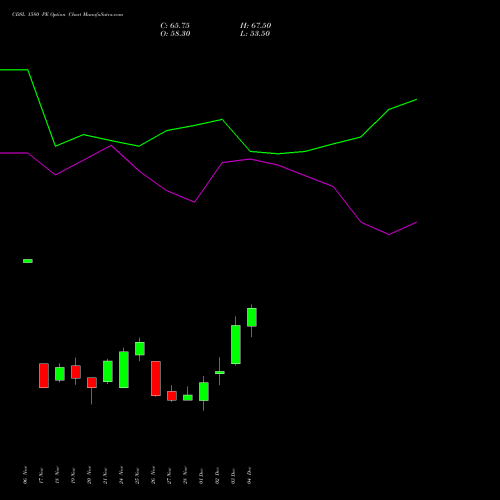Select the 04 Dec date label
The image size is (500, 500).
click(x=249, y=475)
